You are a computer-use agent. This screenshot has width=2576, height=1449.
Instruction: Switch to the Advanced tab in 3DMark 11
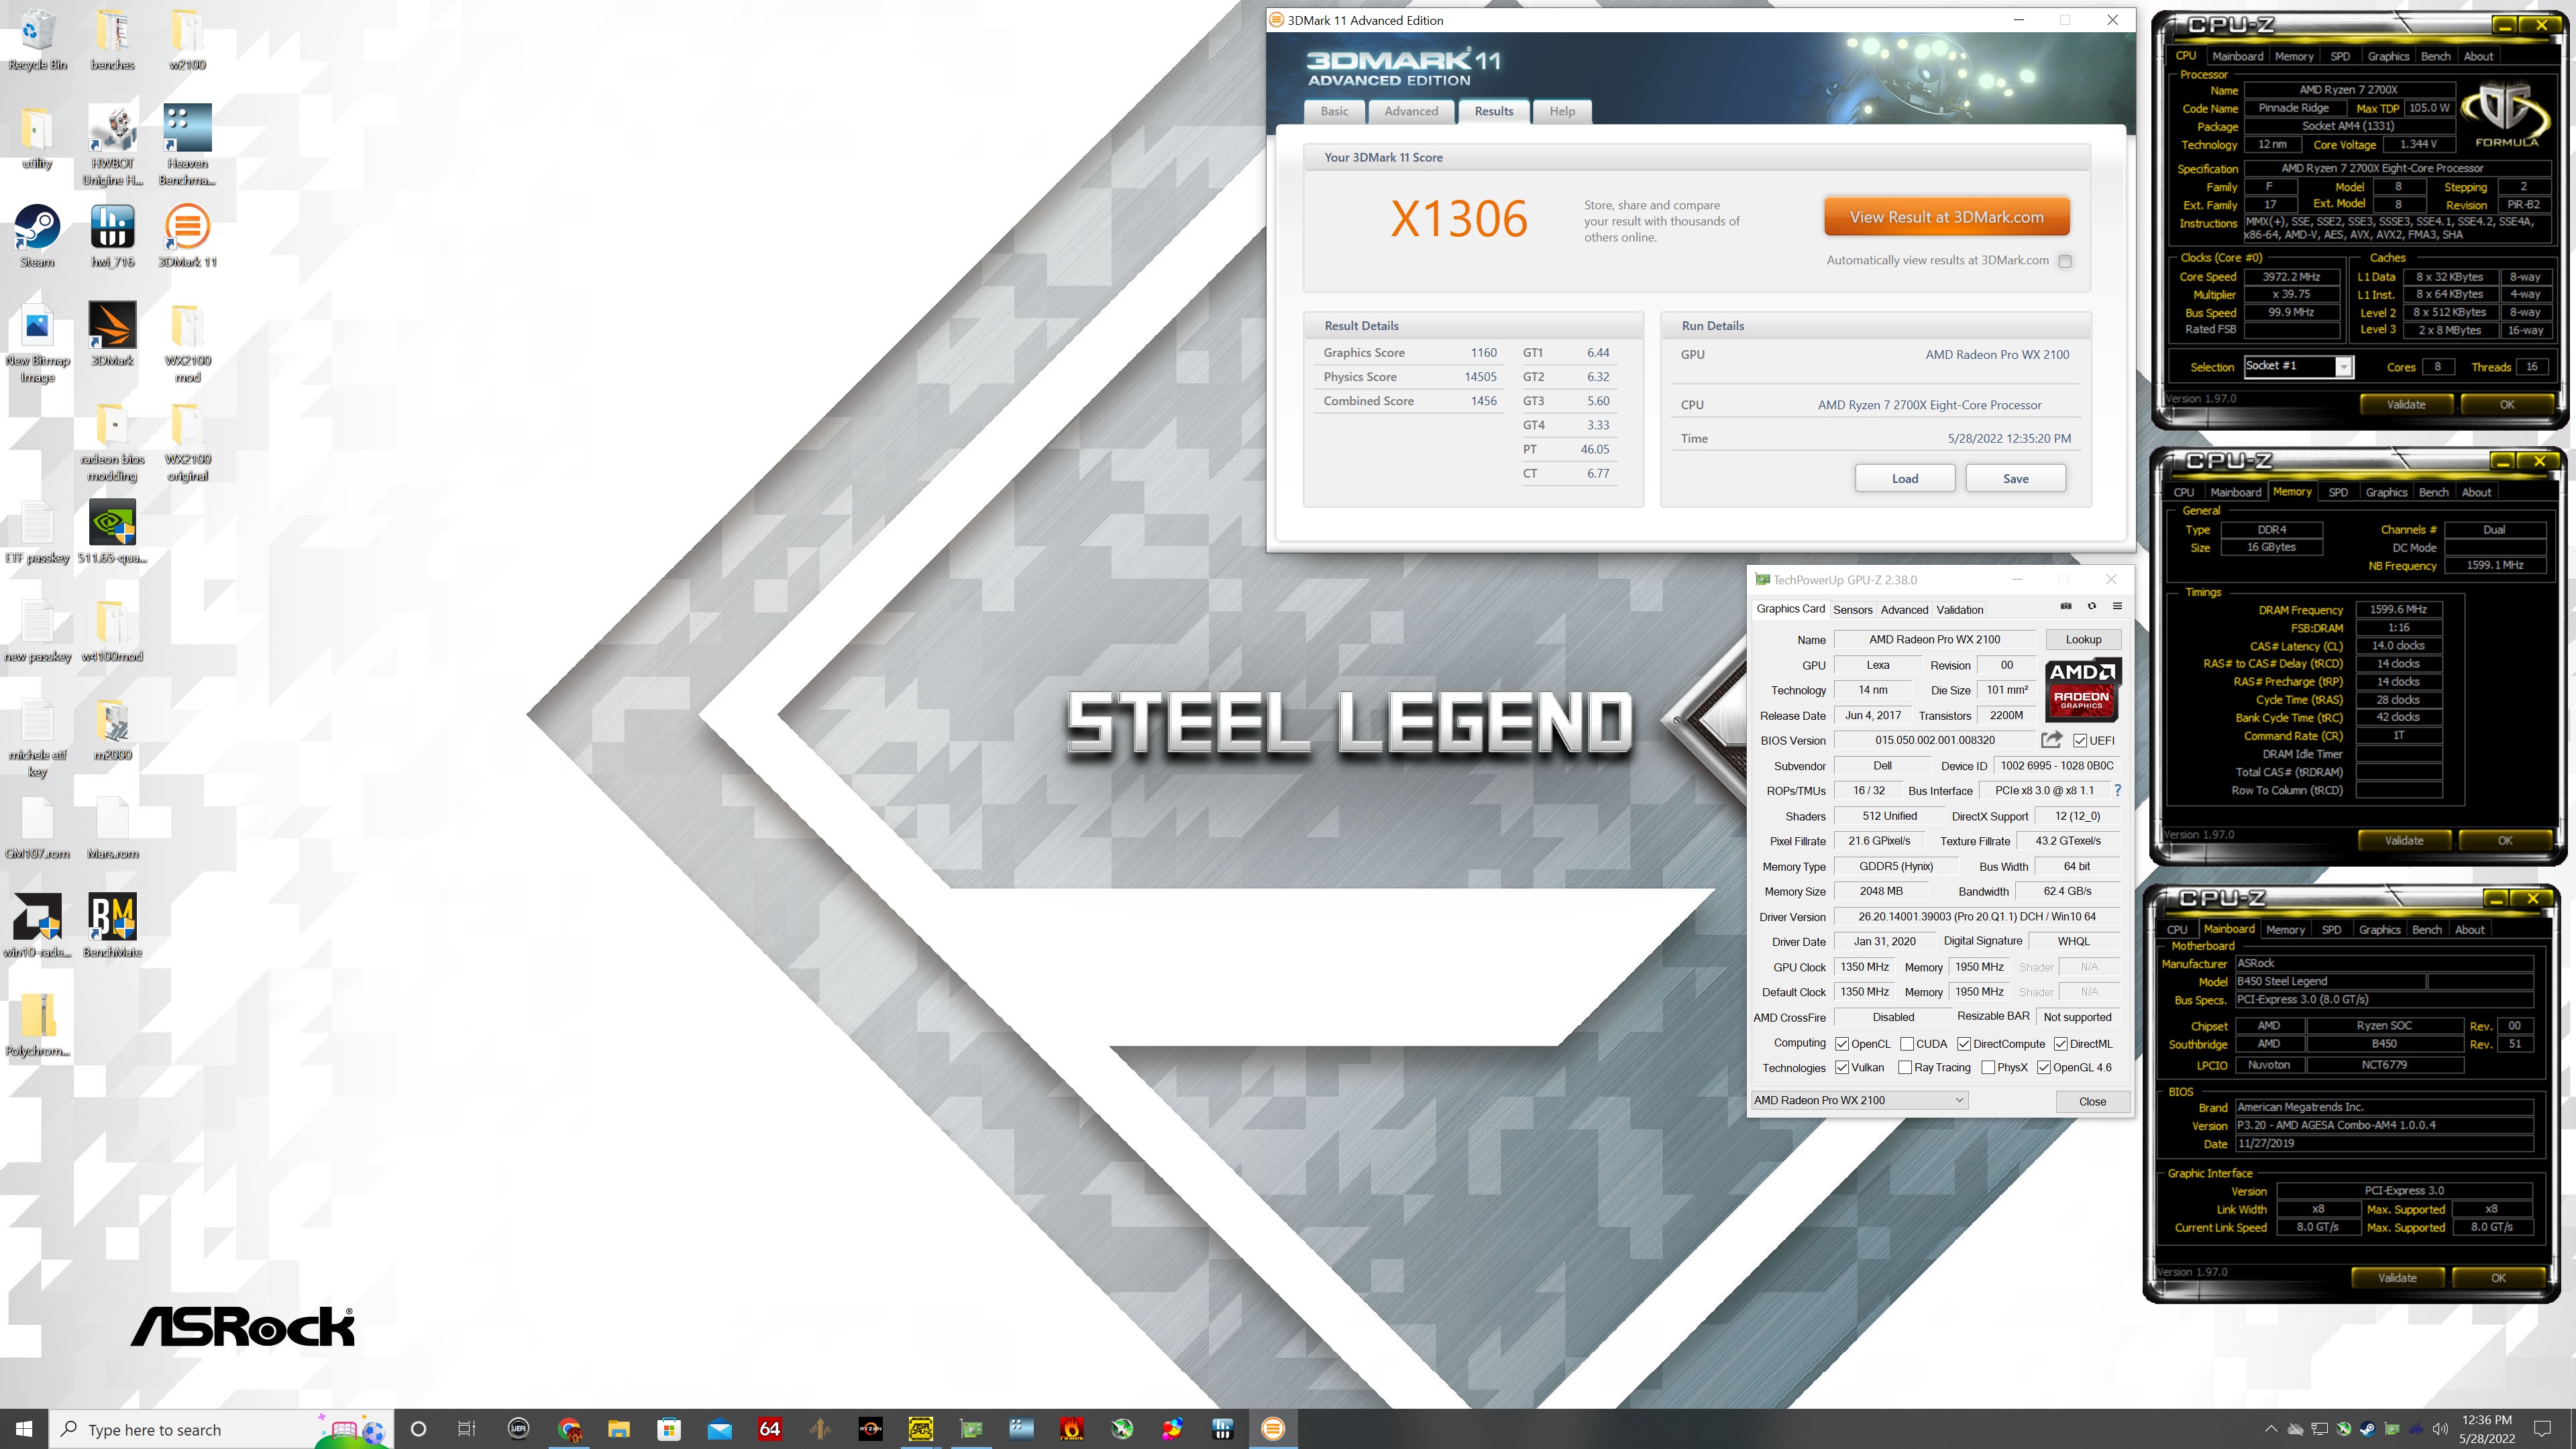tap(1411, 111)
